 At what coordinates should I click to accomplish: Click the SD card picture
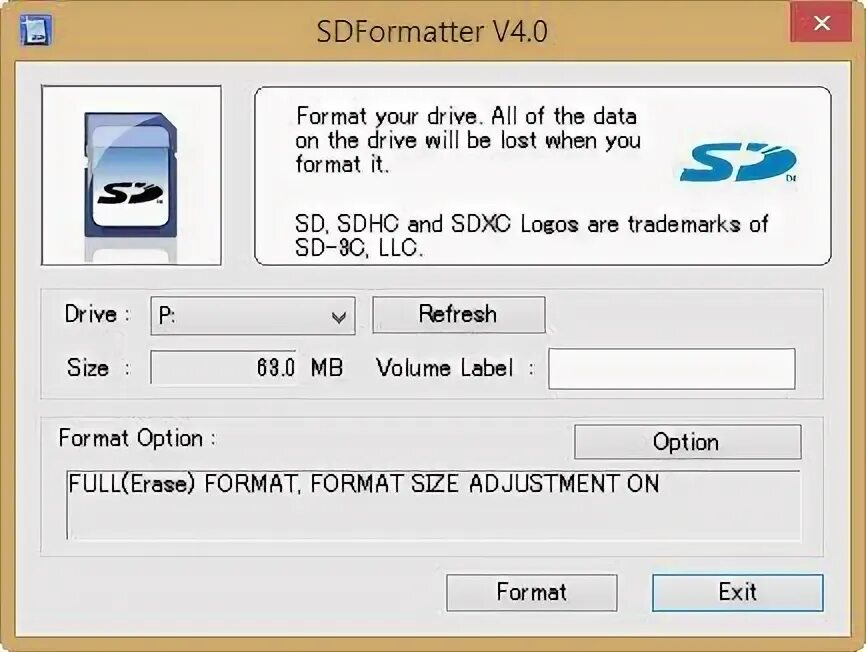pyautogui.click(x=131, y=176)
